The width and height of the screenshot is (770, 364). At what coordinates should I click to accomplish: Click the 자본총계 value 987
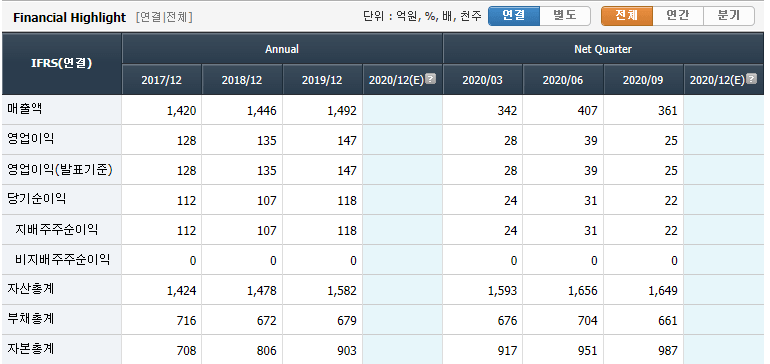tap(668, 351)
